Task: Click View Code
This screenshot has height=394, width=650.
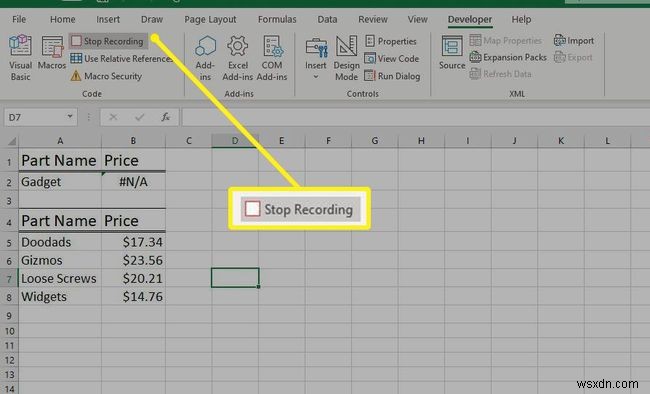Action: click(x=392, y=58)
